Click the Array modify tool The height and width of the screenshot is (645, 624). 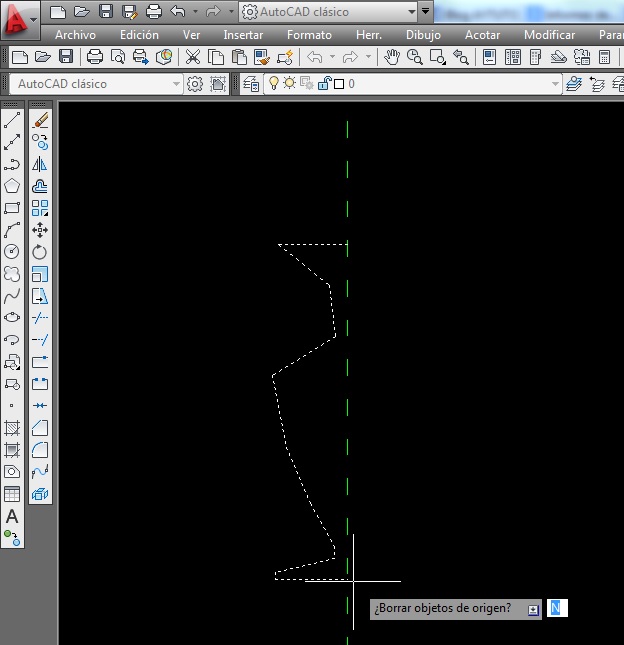40,208
